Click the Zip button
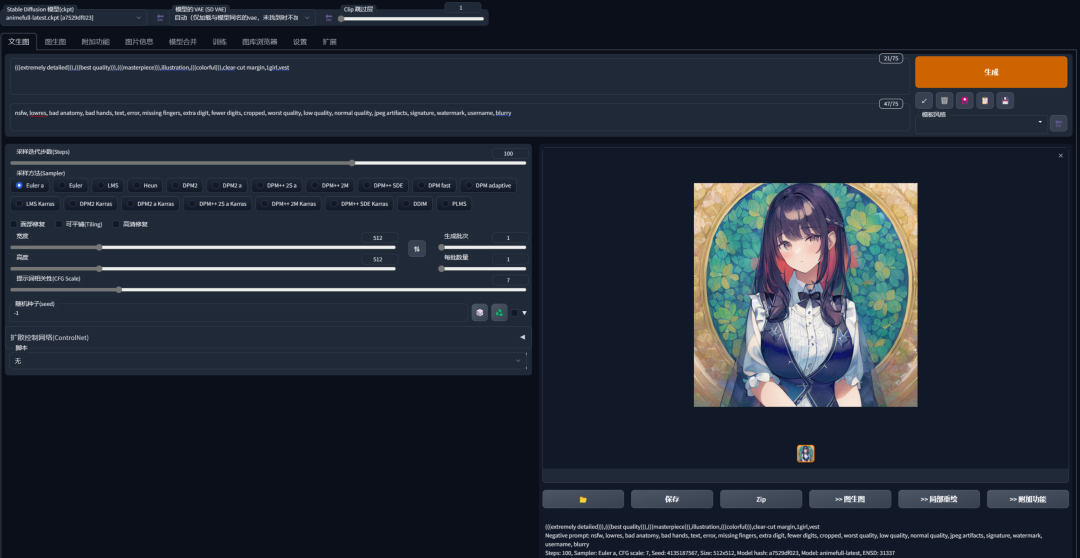 [761, 499]
